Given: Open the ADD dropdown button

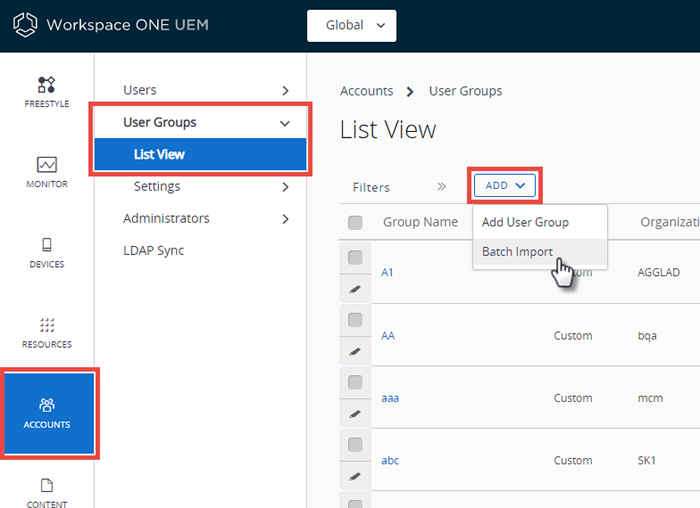Looking at the screenshot, I should 504,185.
